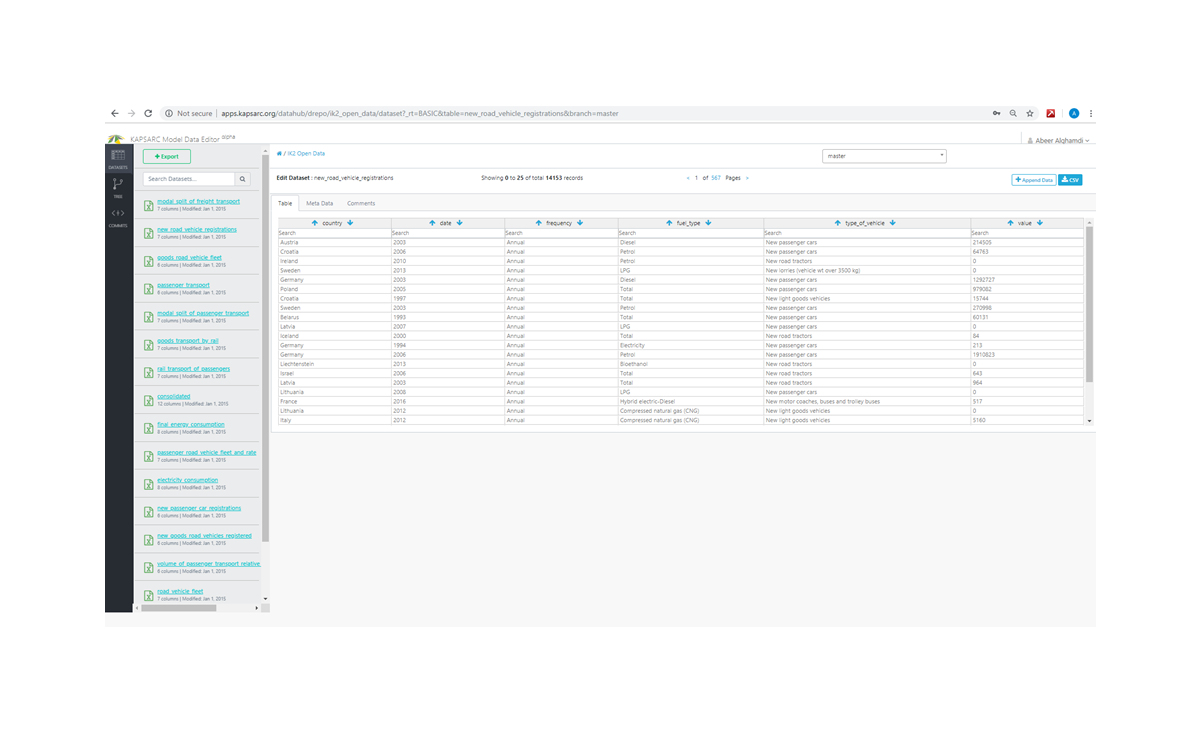Image resolution: width=1201 pixels, height=732 pixels.
Task: Go back in browser history
Action: coord(115,114)
